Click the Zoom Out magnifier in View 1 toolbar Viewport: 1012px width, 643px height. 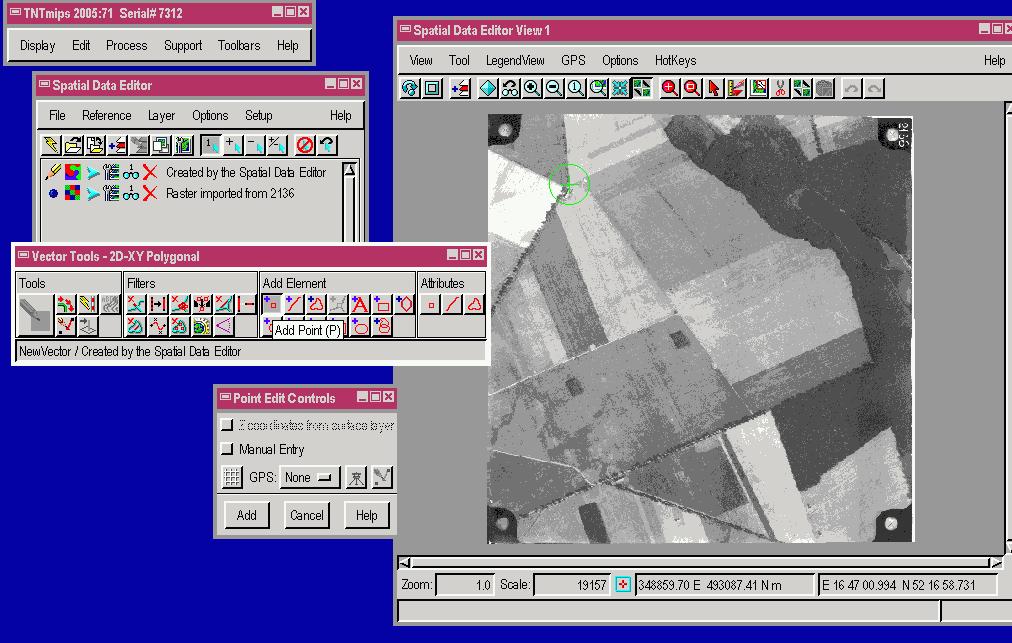[554, 88]
